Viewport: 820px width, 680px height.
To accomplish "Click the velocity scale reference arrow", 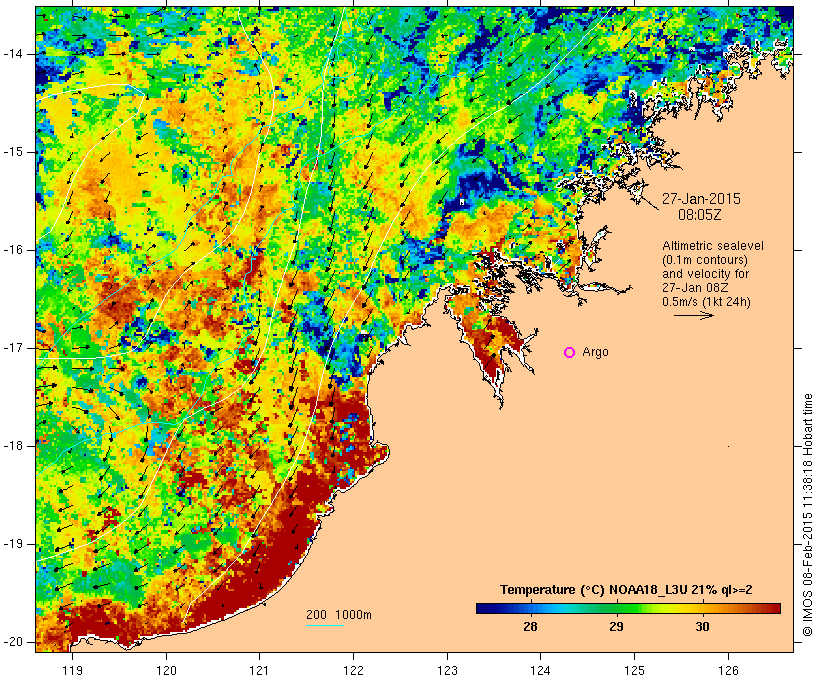I will [x=693, y=315].
